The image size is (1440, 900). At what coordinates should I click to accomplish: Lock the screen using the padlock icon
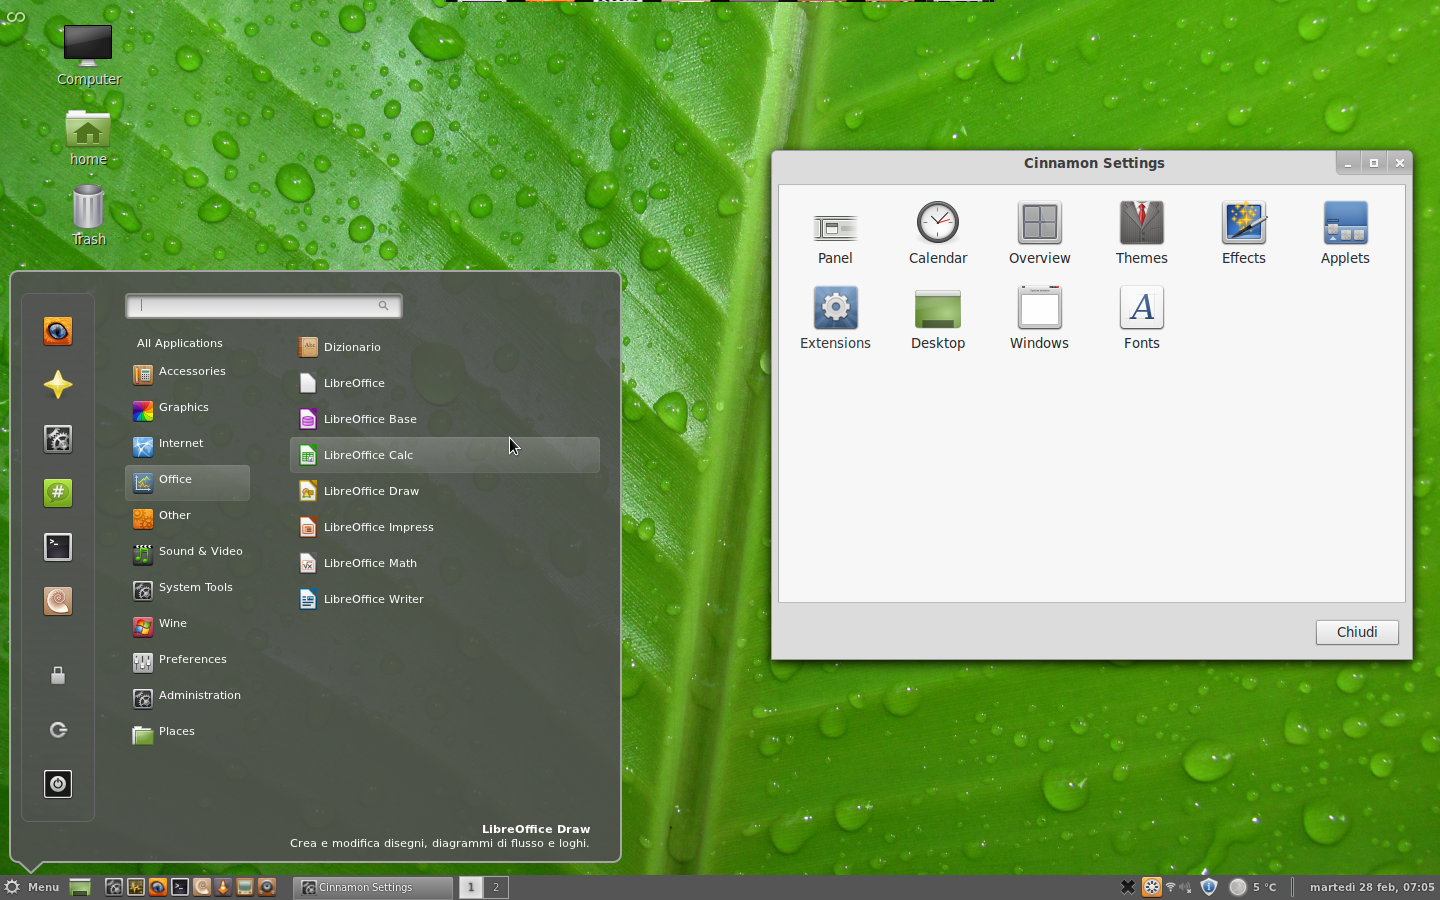tap(57, 676)
